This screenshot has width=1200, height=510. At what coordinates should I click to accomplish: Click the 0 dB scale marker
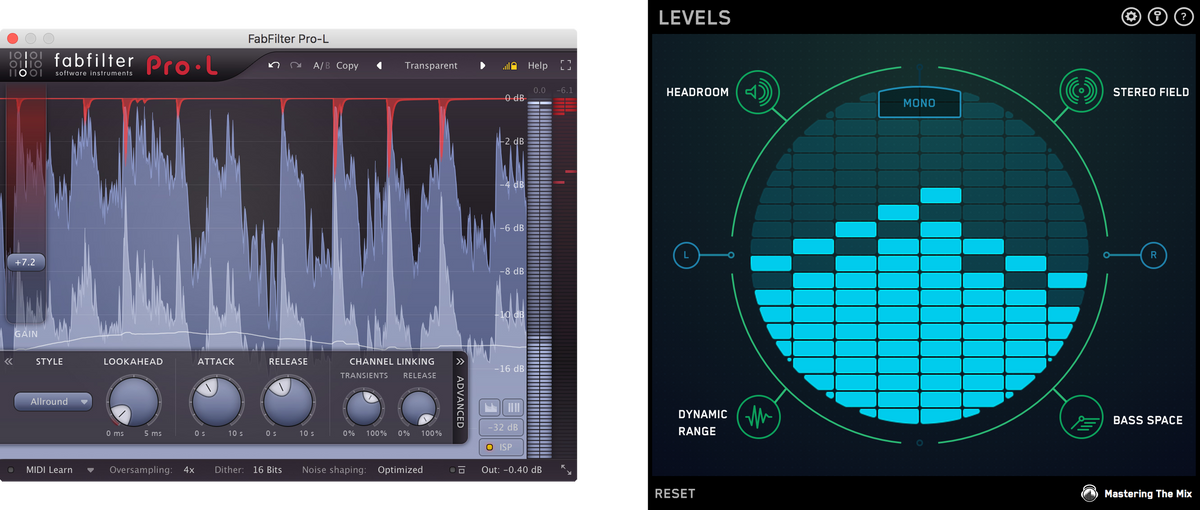click(514, 98)
